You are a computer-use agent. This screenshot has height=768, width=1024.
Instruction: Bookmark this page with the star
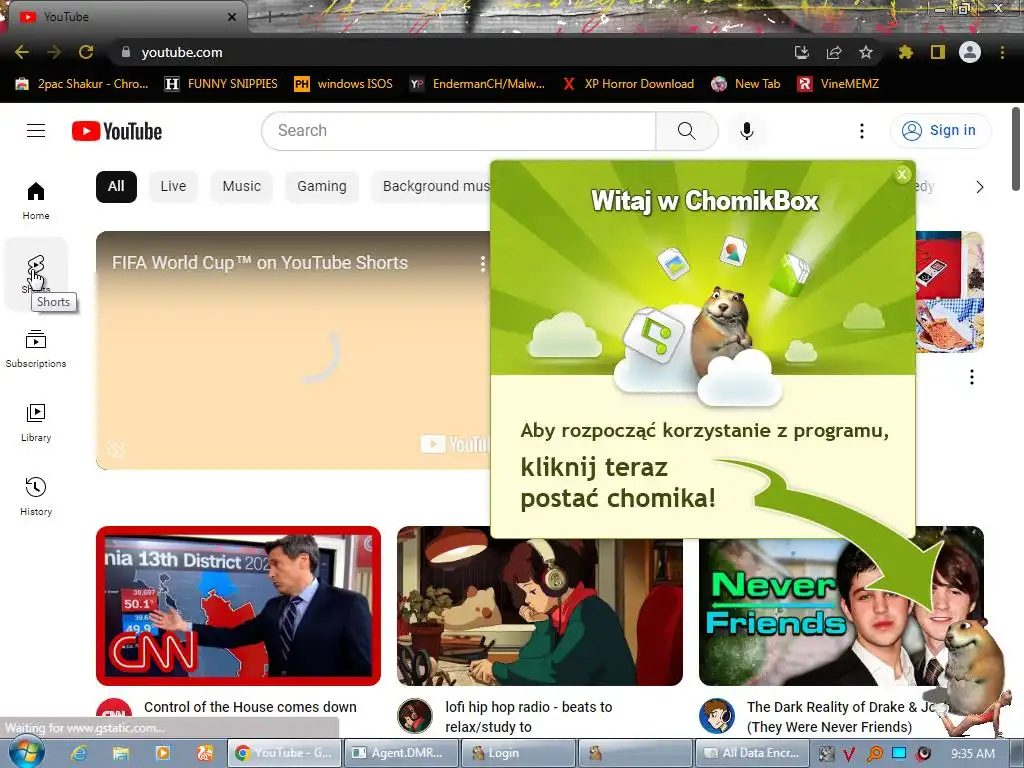tap(865, 52)
